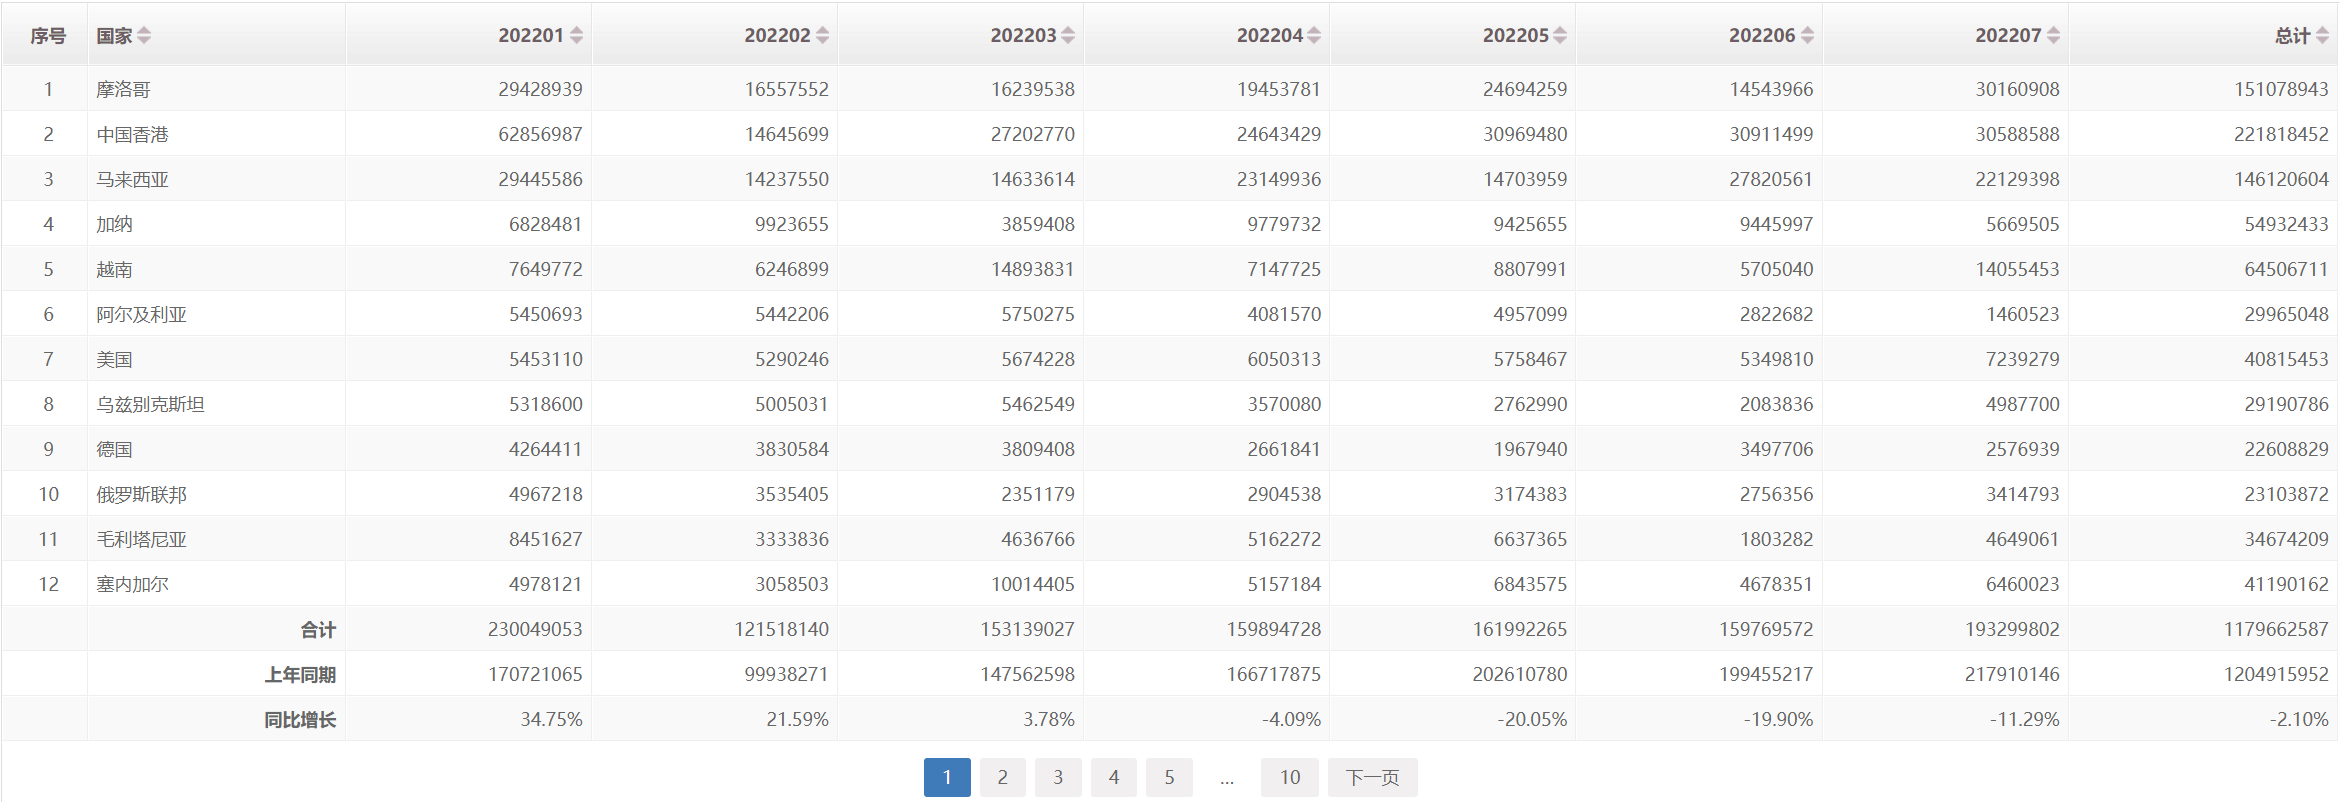
Task: Click the 202206 sort arrows
Action: (x=1807, y=36)
